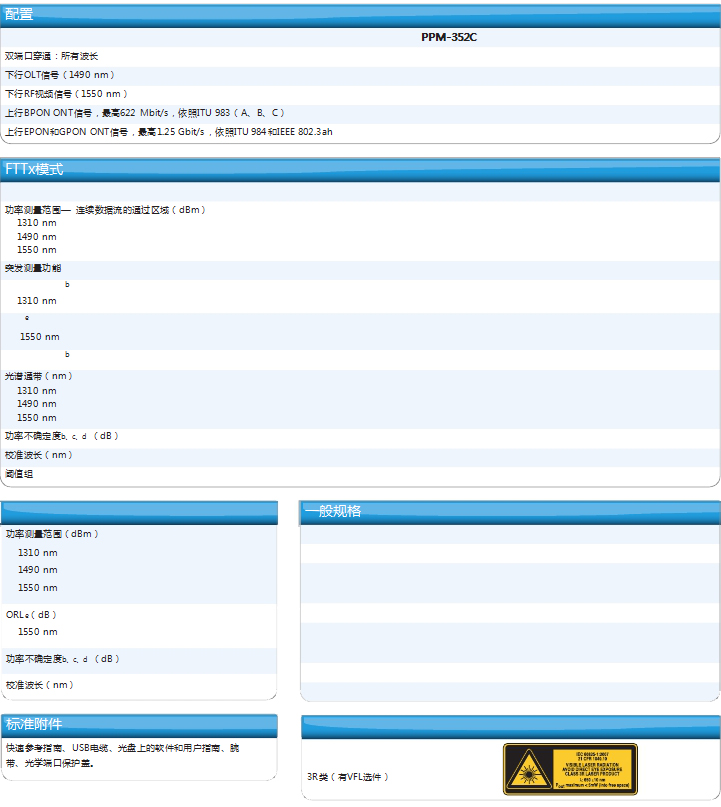The image size is (721, 807).
Task: Select the 配置 section header
Action: pos(20,15)
